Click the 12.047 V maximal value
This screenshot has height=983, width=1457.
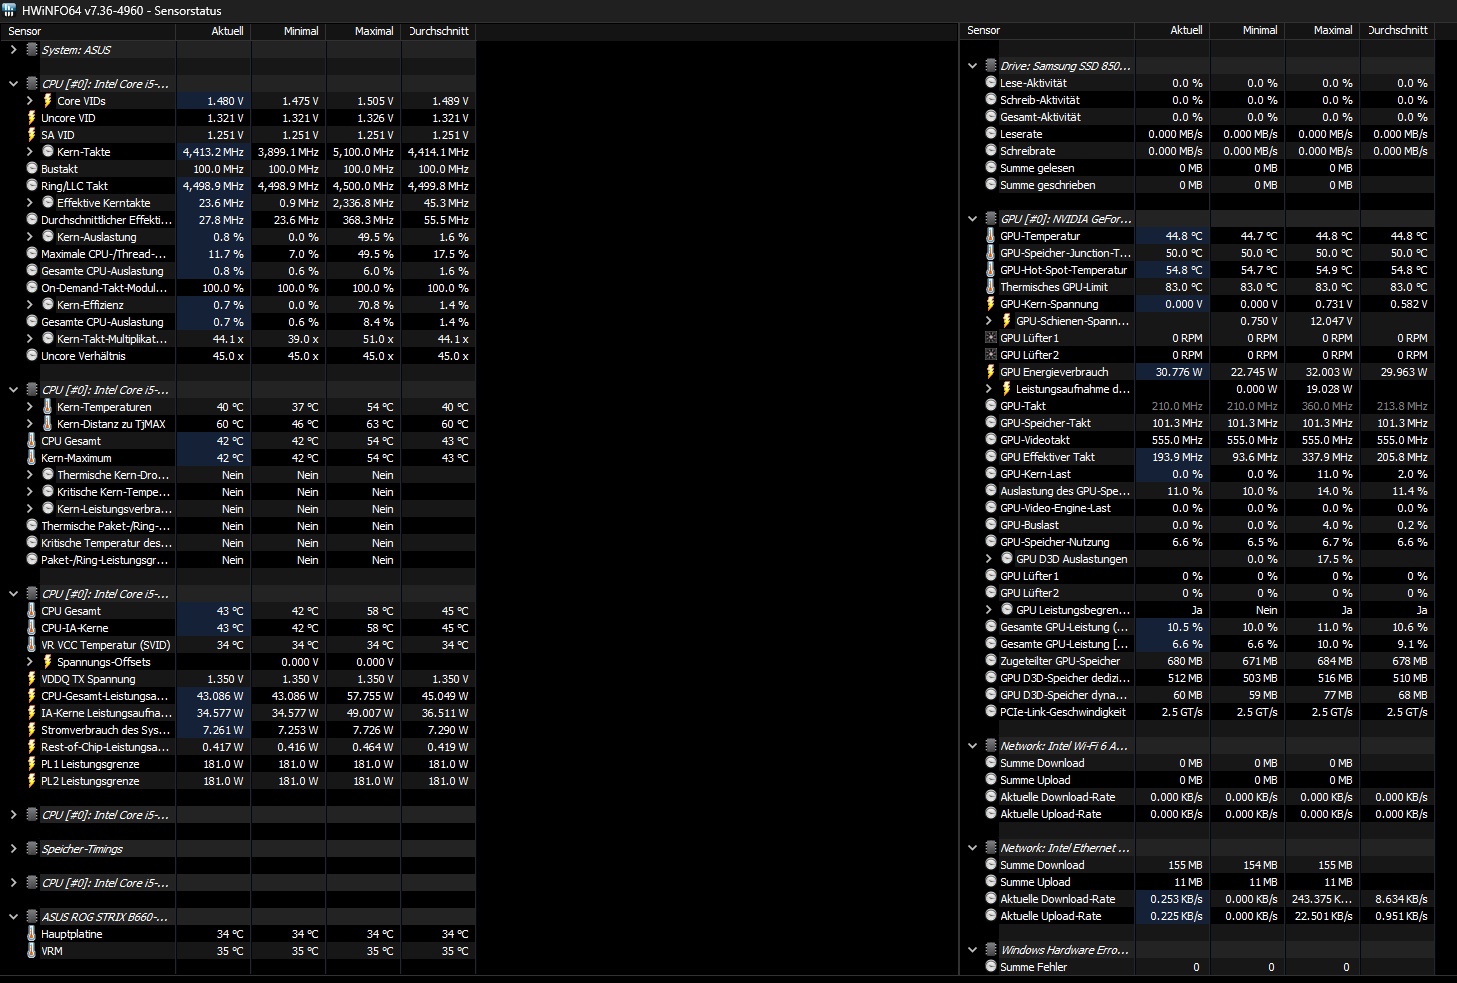point(1331,321)
